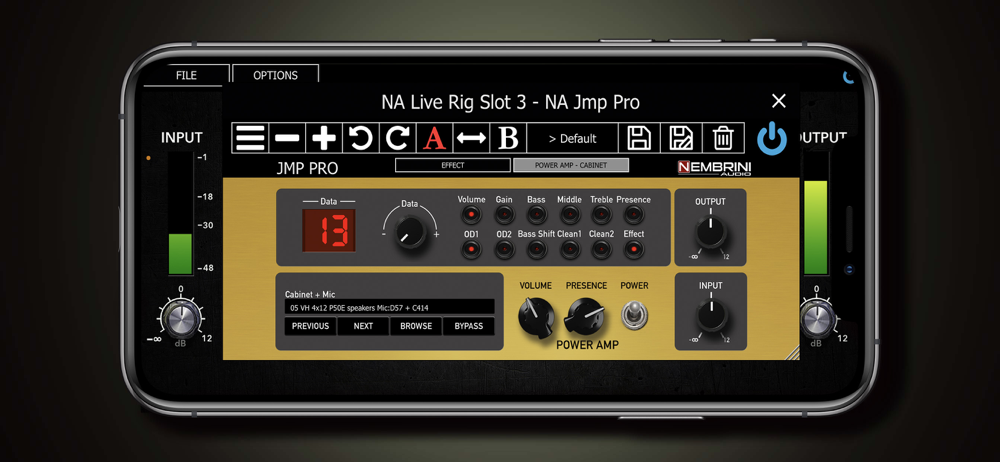Open the FILE tab
This screenshot has width=1000, height=462.
[x=186, y=75]
